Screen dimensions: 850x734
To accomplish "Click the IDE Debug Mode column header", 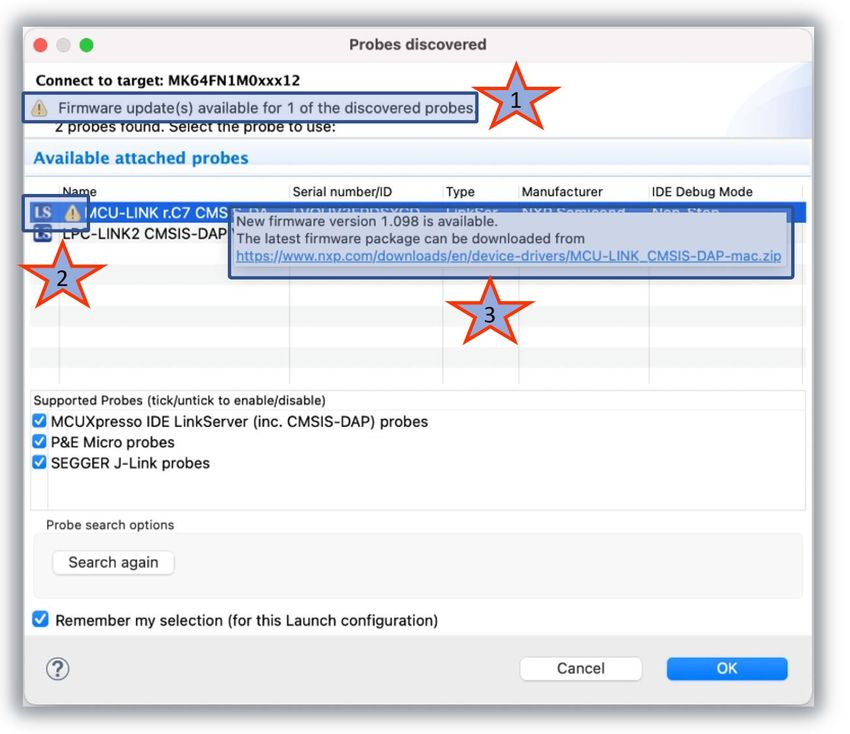I will pos(702,191).
